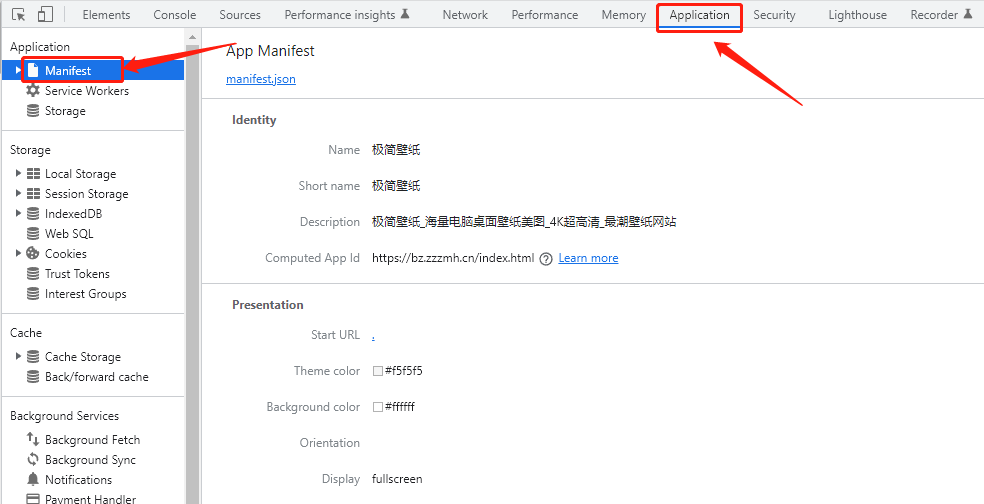
Task: Switch to the Elements tab
Action: [106, 15]
